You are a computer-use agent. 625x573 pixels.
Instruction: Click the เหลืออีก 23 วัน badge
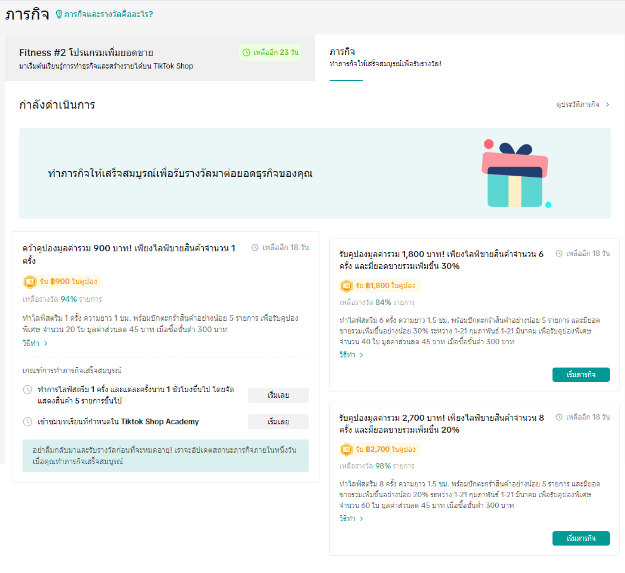(270, 52)
